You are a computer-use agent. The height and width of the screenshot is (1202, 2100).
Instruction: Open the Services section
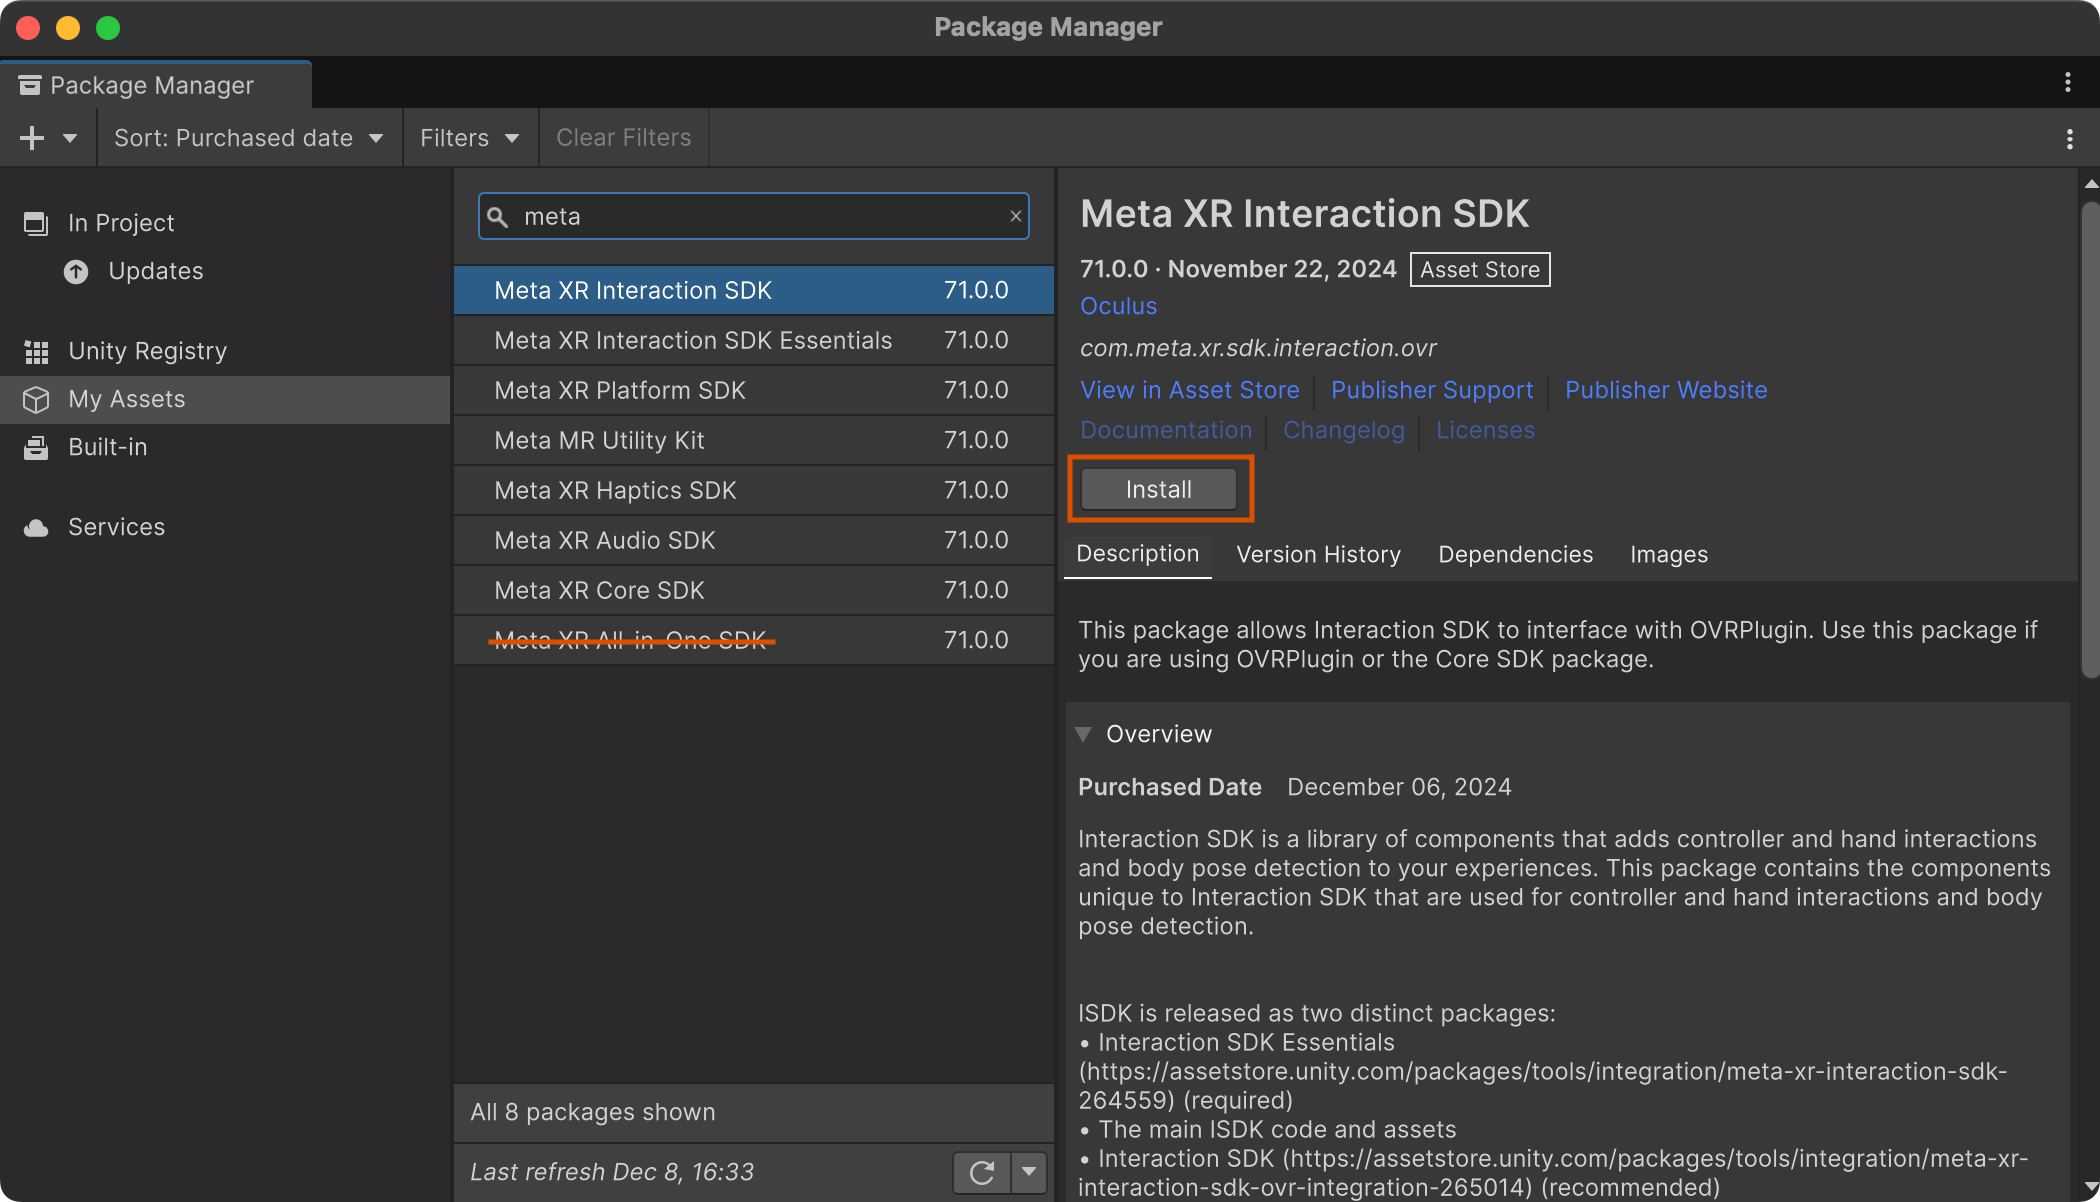116,526
